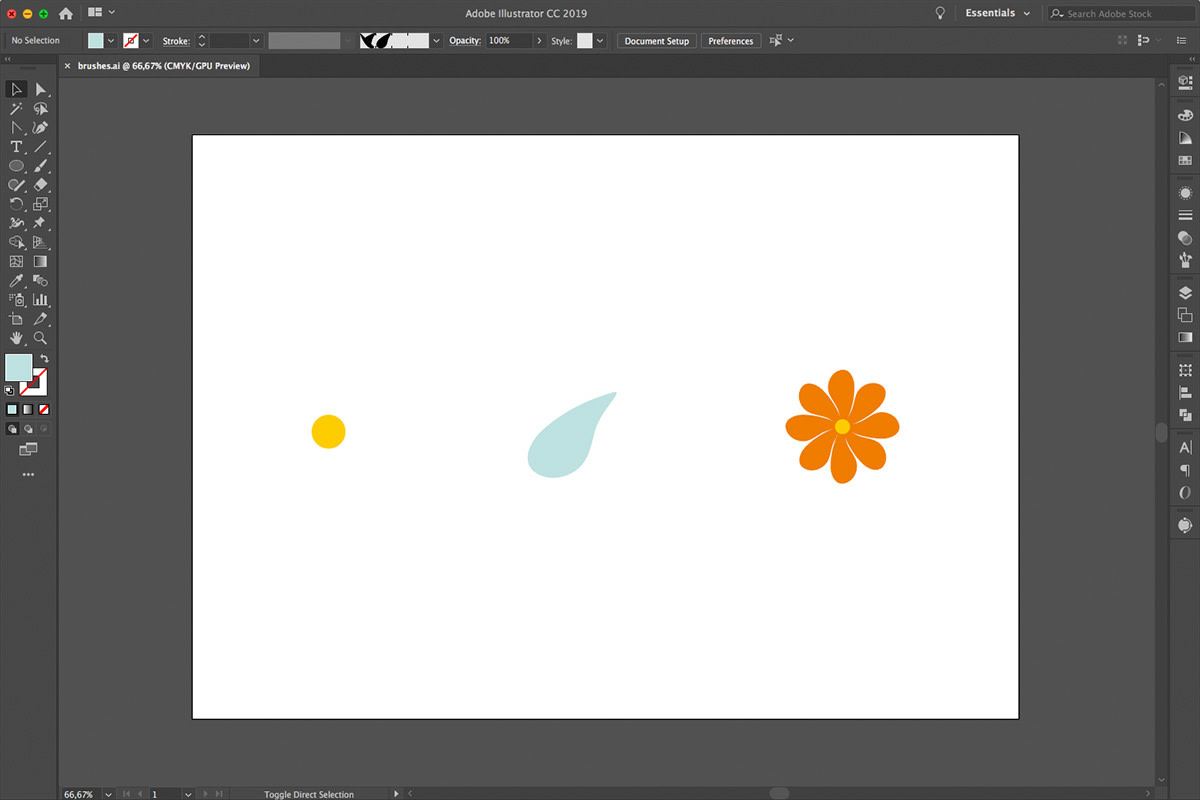Open the stroke weight dropdown
The image size is (1200, 800).
click(256, 41)
